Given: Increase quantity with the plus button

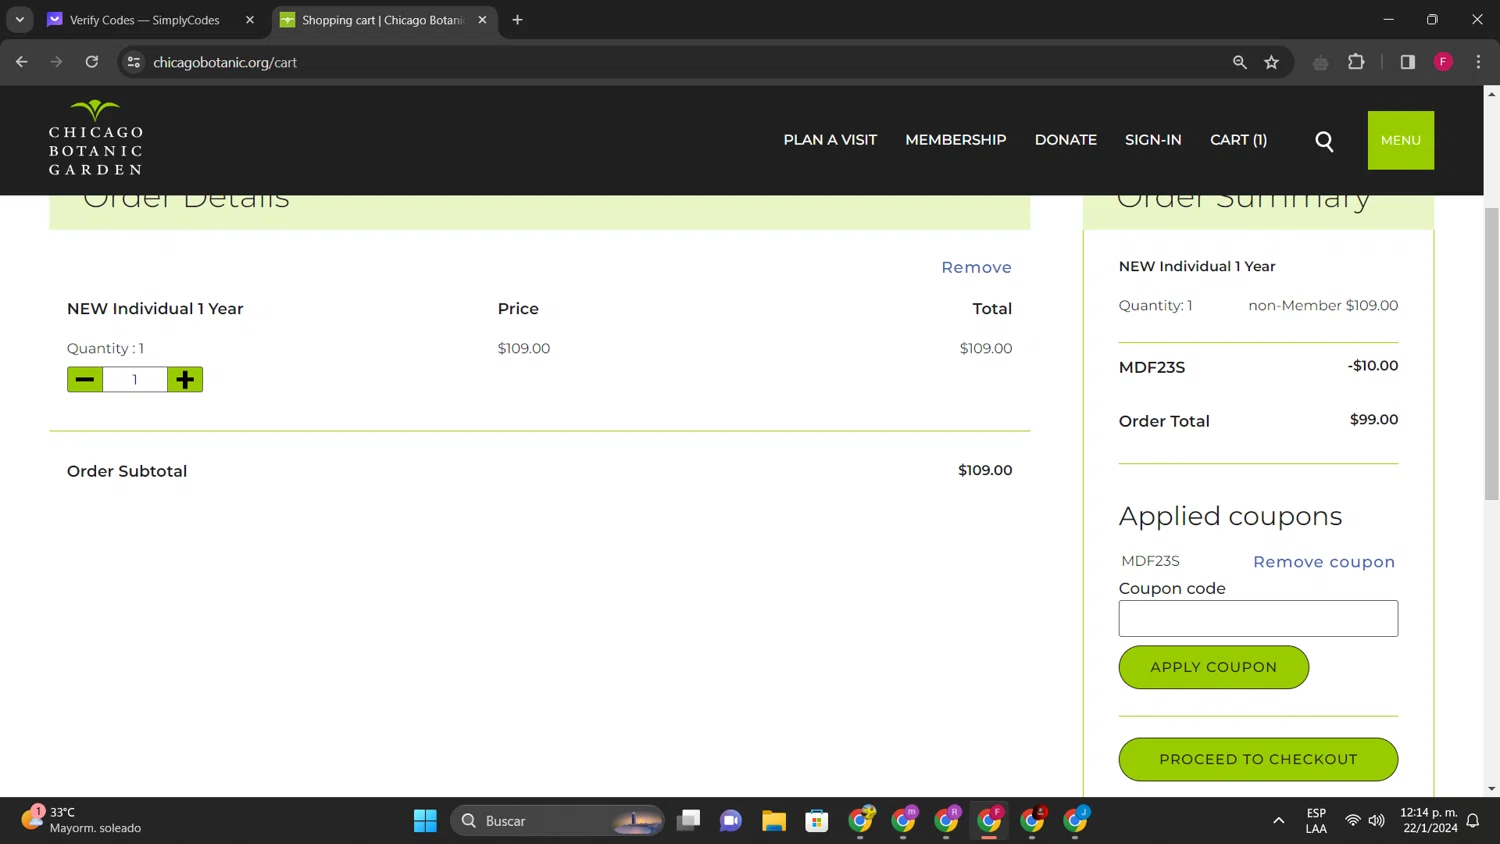Looking at the screenshot, I should click(185, 379).
